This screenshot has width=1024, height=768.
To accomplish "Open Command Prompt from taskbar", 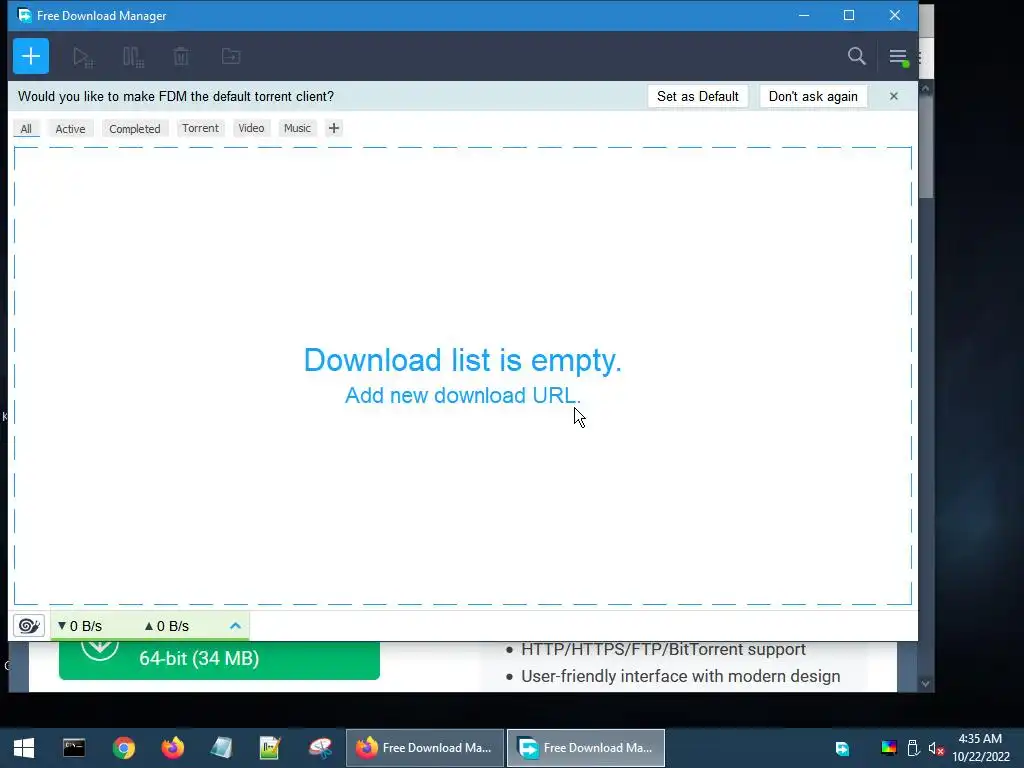I will point(74,748).
